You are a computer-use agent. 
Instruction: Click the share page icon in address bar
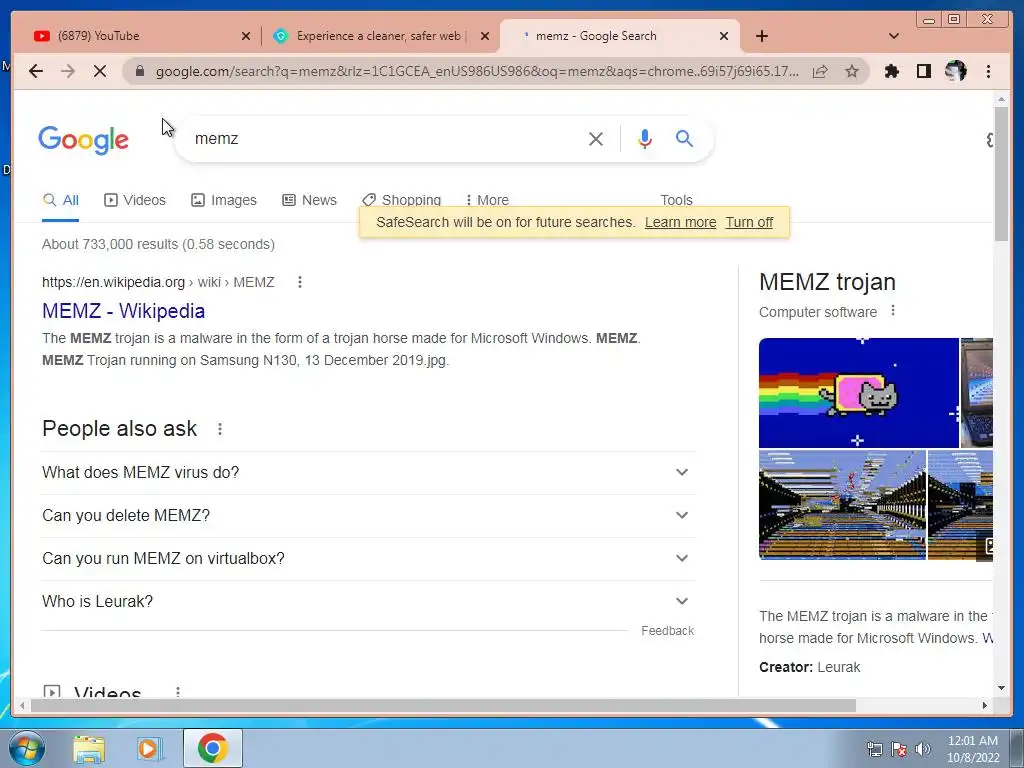click(x=820, y=71)
